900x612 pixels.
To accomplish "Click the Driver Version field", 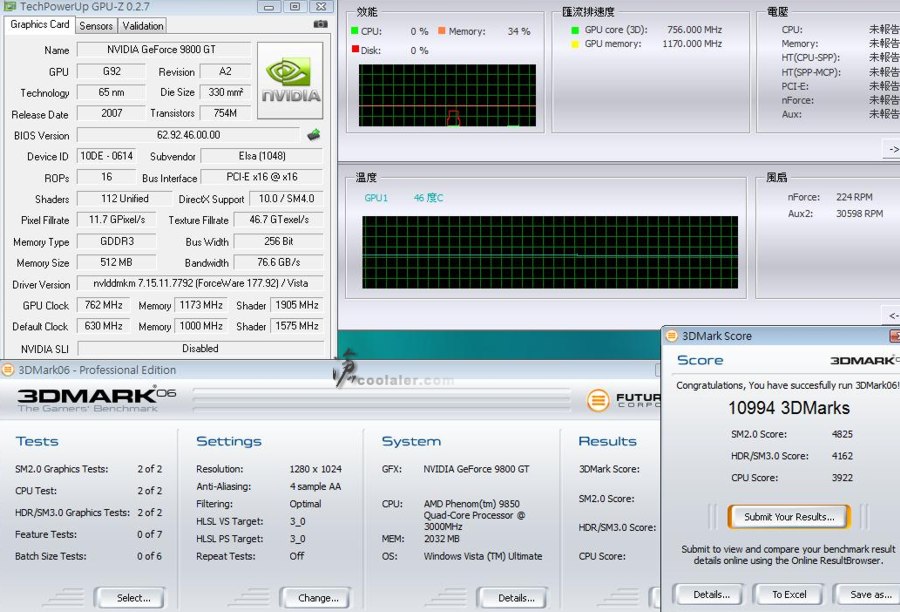I will click(200, 284).
